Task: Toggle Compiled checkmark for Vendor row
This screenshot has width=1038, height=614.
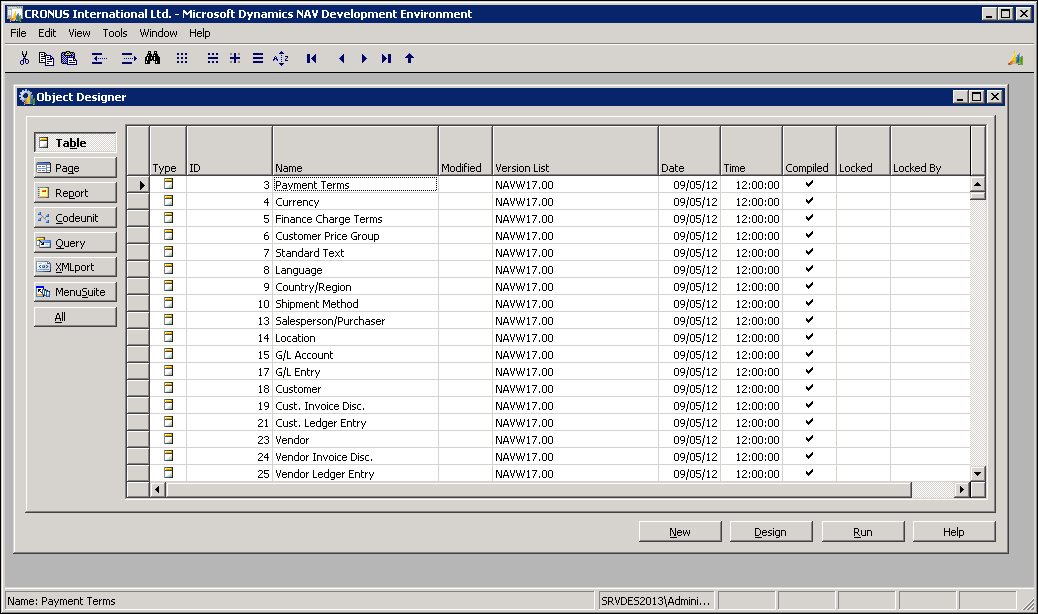Action: (809, 439)
